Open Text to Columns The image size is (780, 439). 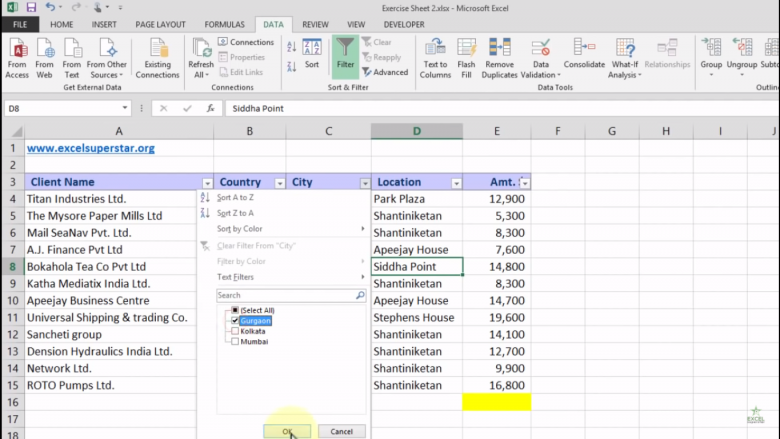435,58
